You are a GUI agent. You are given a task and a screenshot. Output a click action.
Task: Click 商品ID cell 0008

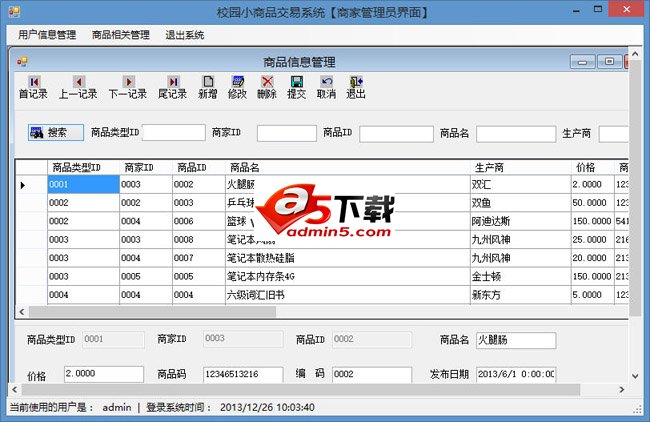click(199, 240)
